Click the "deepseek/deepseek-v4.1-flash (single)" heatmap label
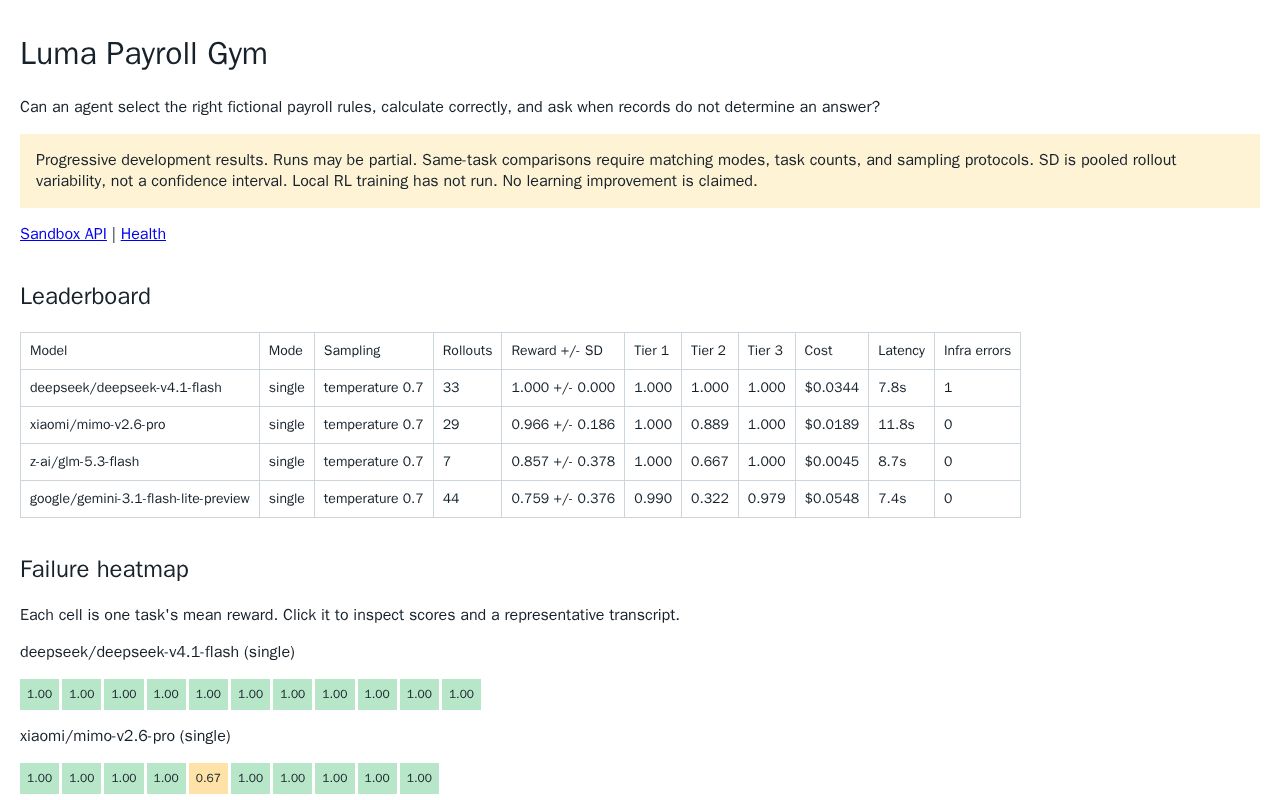The height and width of the screenshot is (800, 1280). coord(157,652)
